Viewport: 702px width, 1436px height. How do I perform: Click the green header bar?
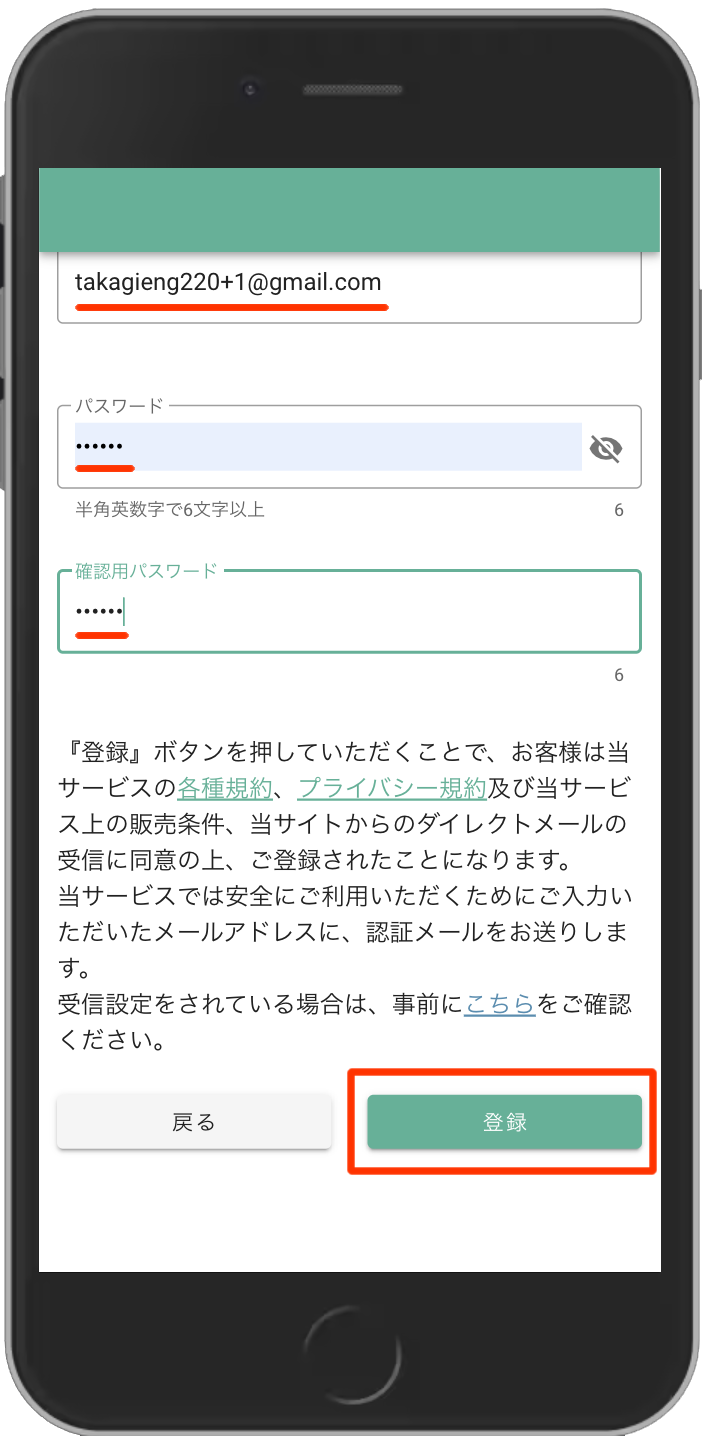point(348,209)
